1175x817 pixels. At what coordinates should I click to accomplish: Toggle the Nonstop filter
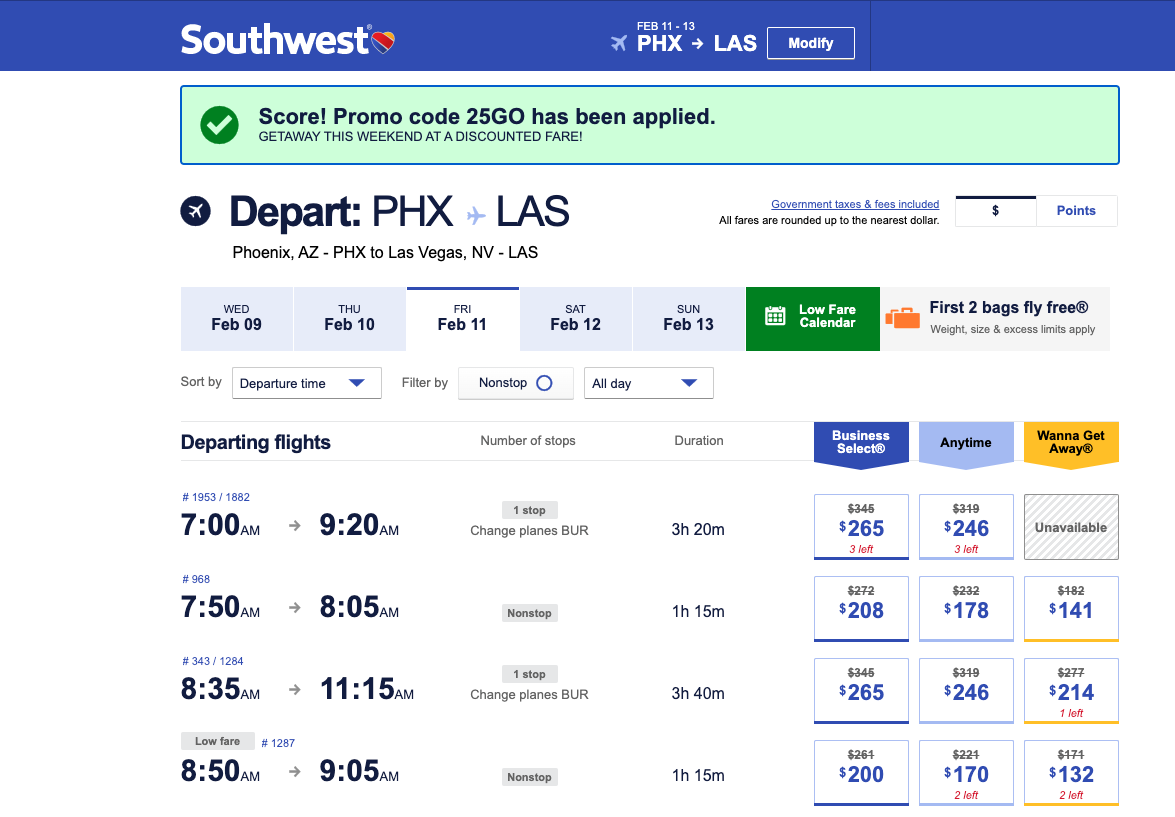point(515,383)
